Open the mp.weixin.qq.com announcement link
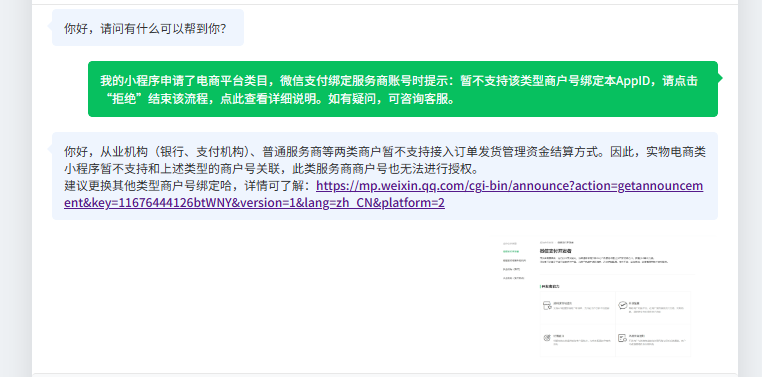This screenshot has height=377, width=762. (x=384, y=194)
